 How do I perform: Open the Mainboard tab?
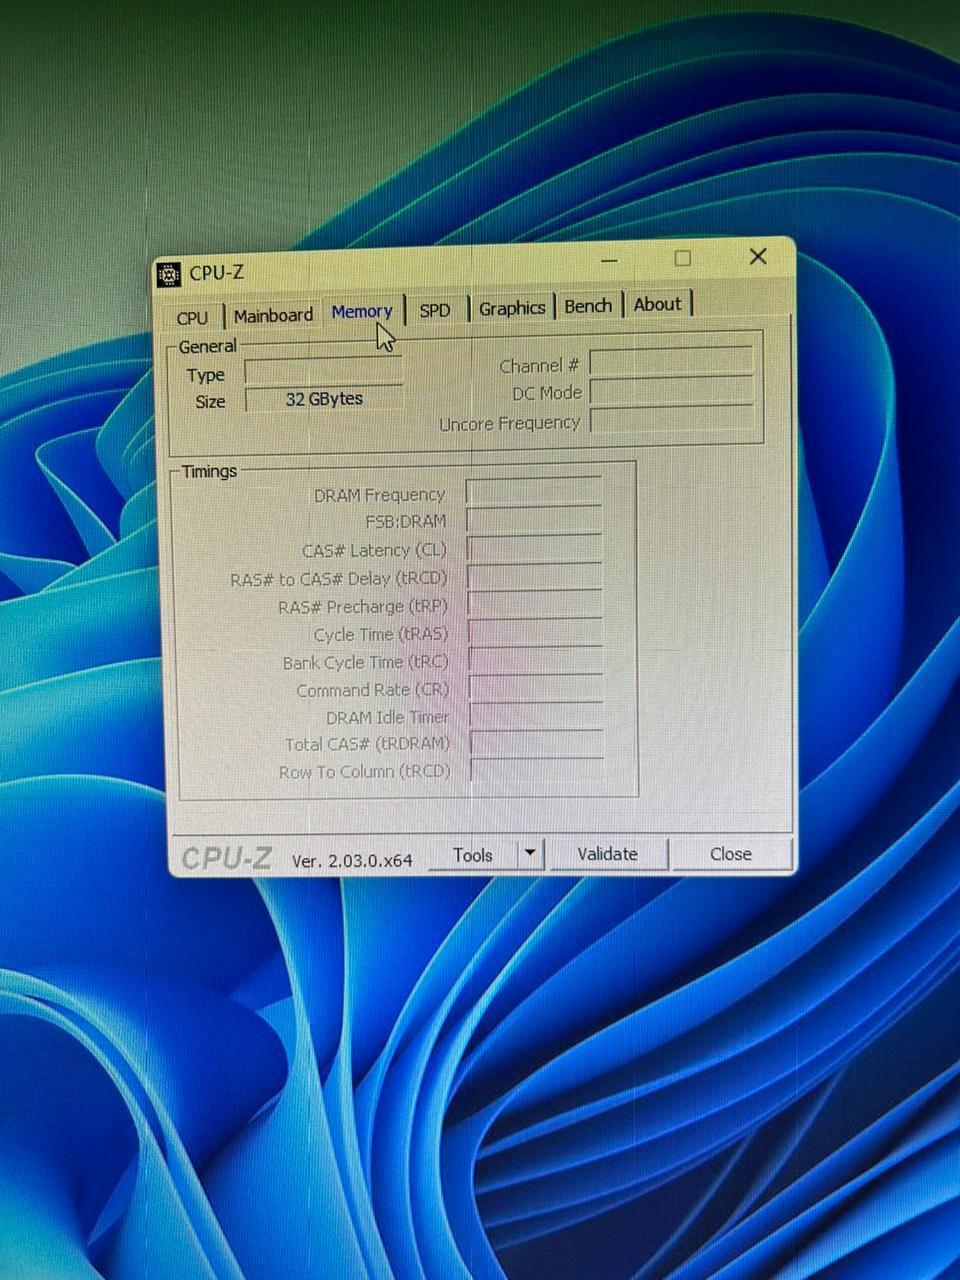click(x=273, y=315)
